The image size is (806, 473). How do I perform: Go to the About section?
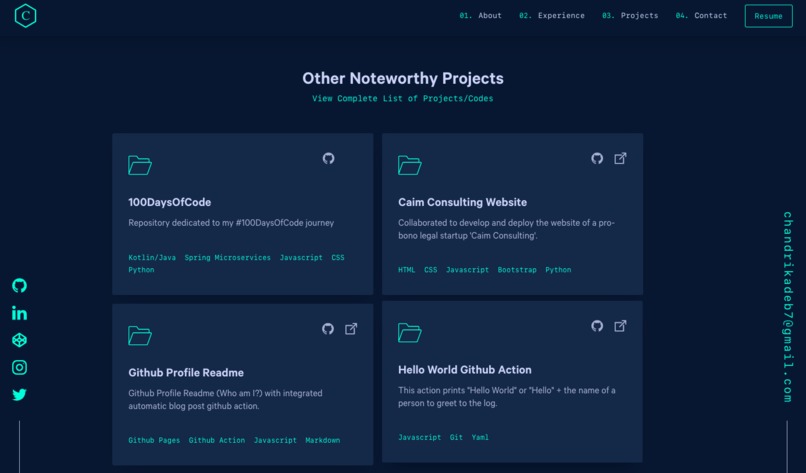tap(481, 15)
